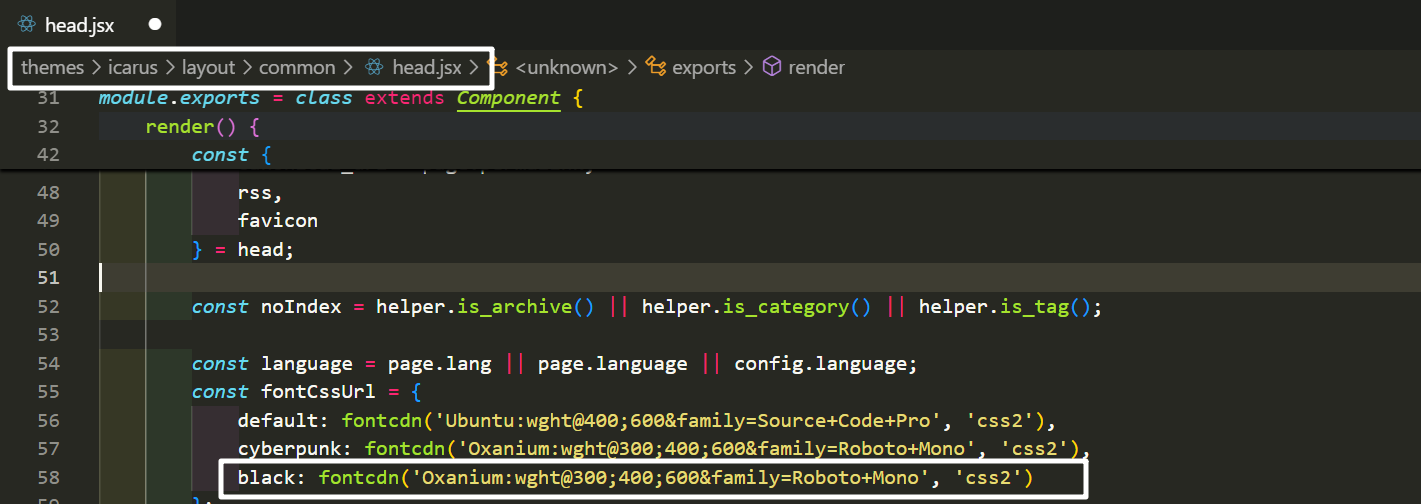Image resolution: width=1421 pixels, height=504 pixels.
Task: Open the '<unknown>' breadcrumb symbol
Action: coord(567,68)
